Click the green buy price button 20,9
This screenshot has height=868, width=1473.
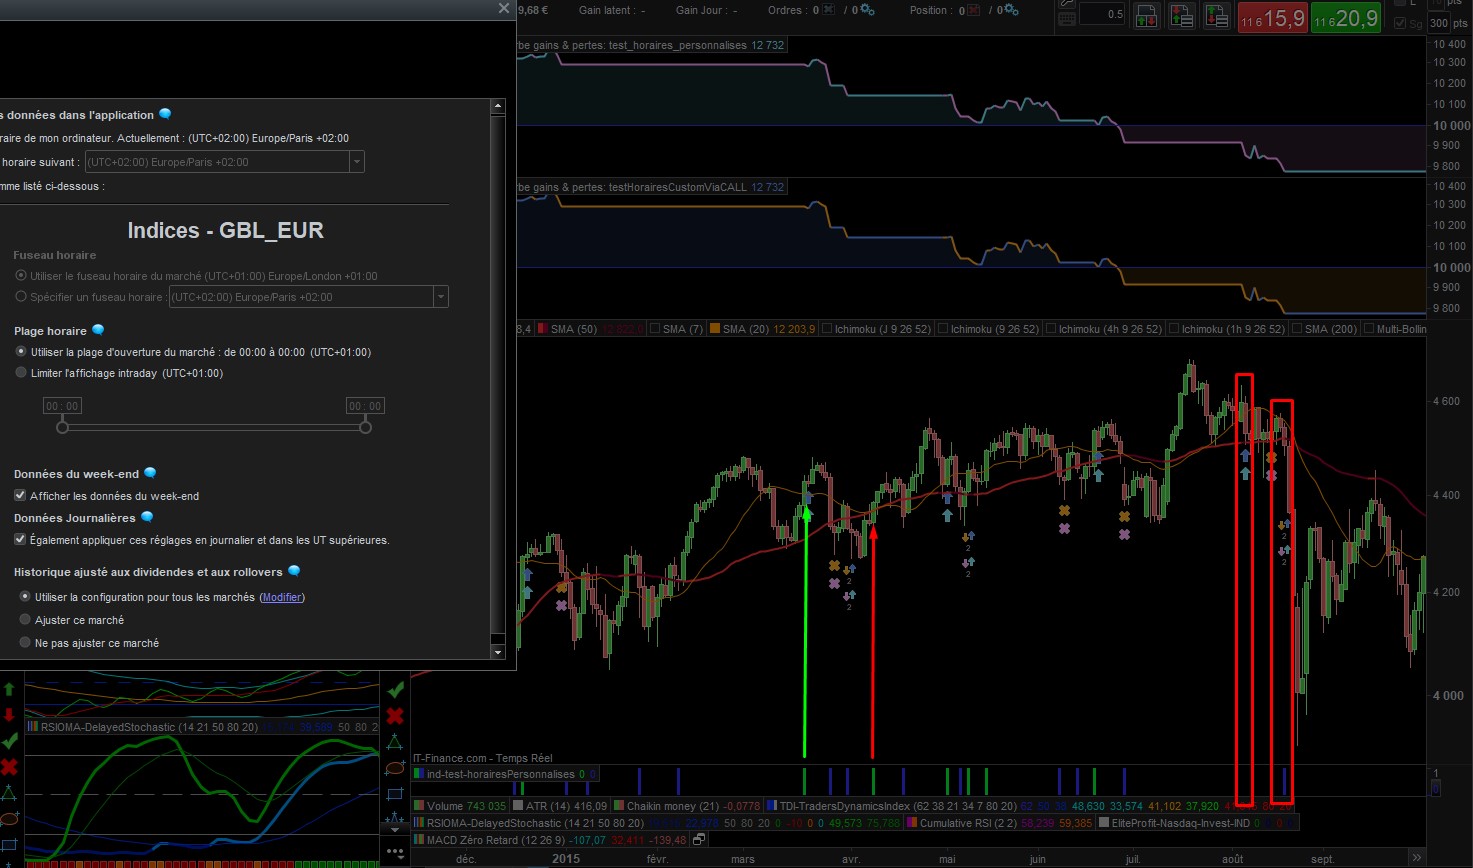point(1345,18)
